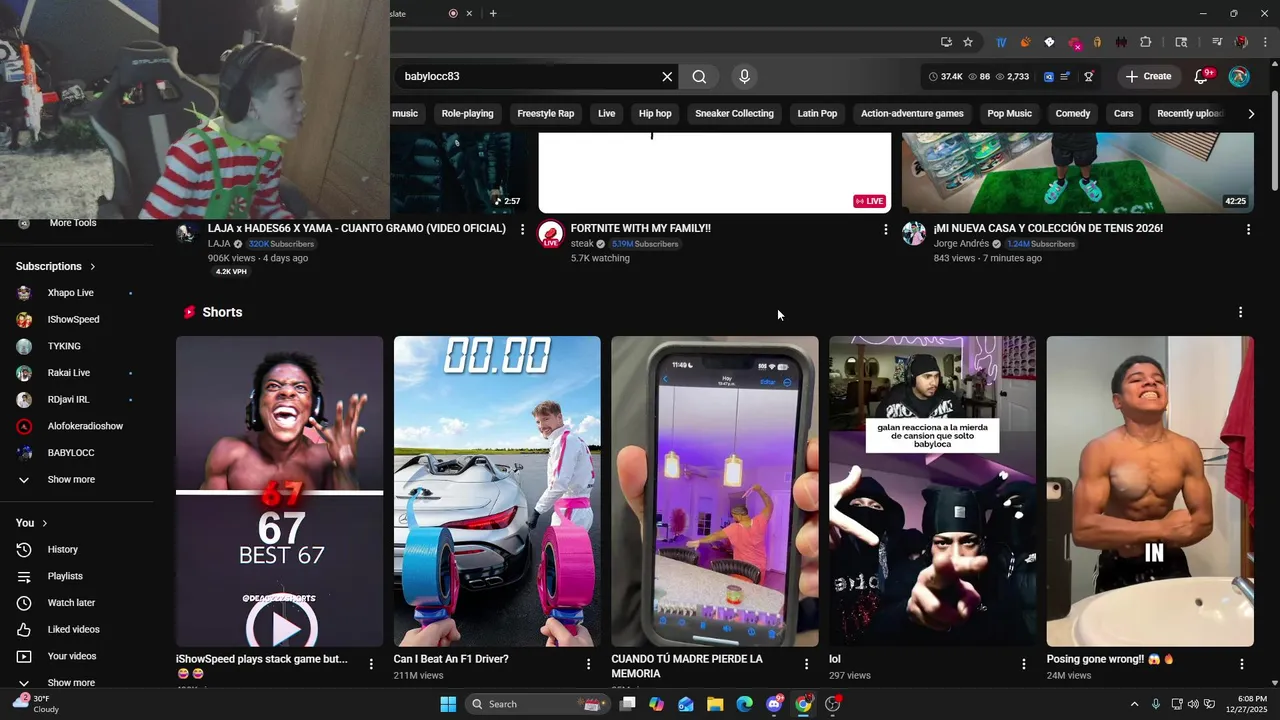This screenshot has height=720, width=1280.
Task: Open Playlists in sidebar
Action: coord(65,577)
